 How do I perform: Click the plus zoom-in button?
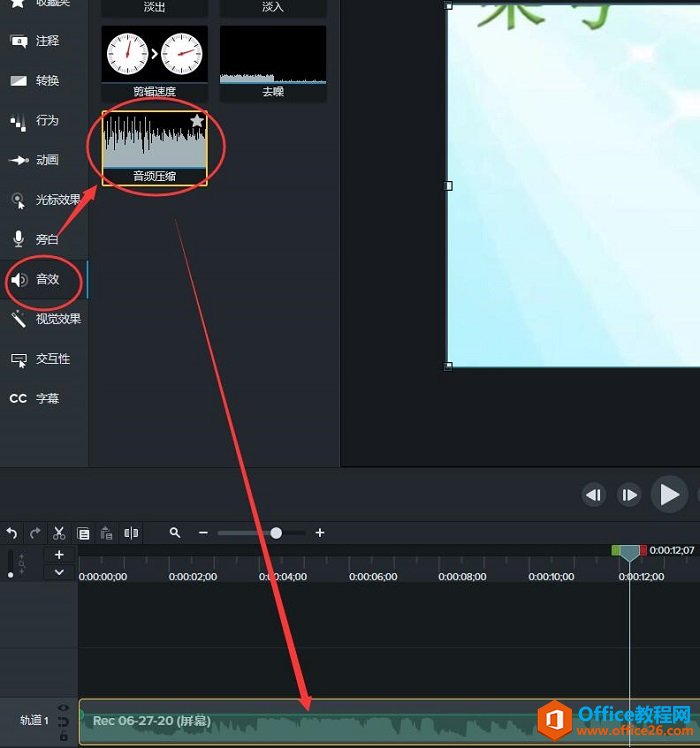(x=320, y=533)
